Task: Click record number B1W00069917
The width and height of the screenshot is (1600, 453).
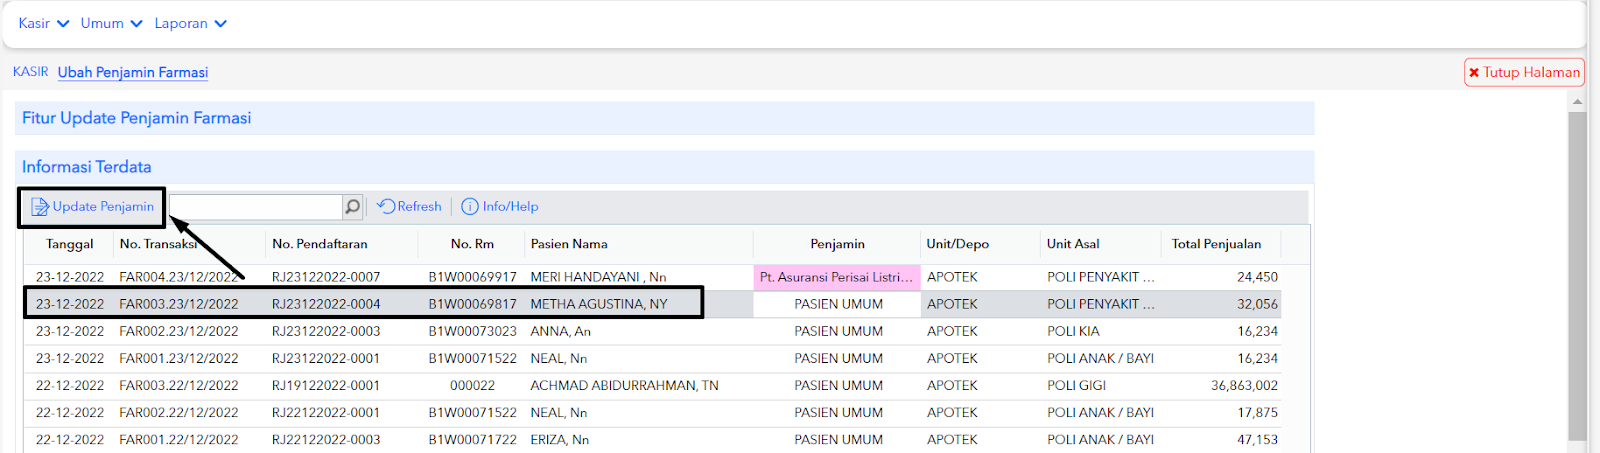Action: pos(473,277)
